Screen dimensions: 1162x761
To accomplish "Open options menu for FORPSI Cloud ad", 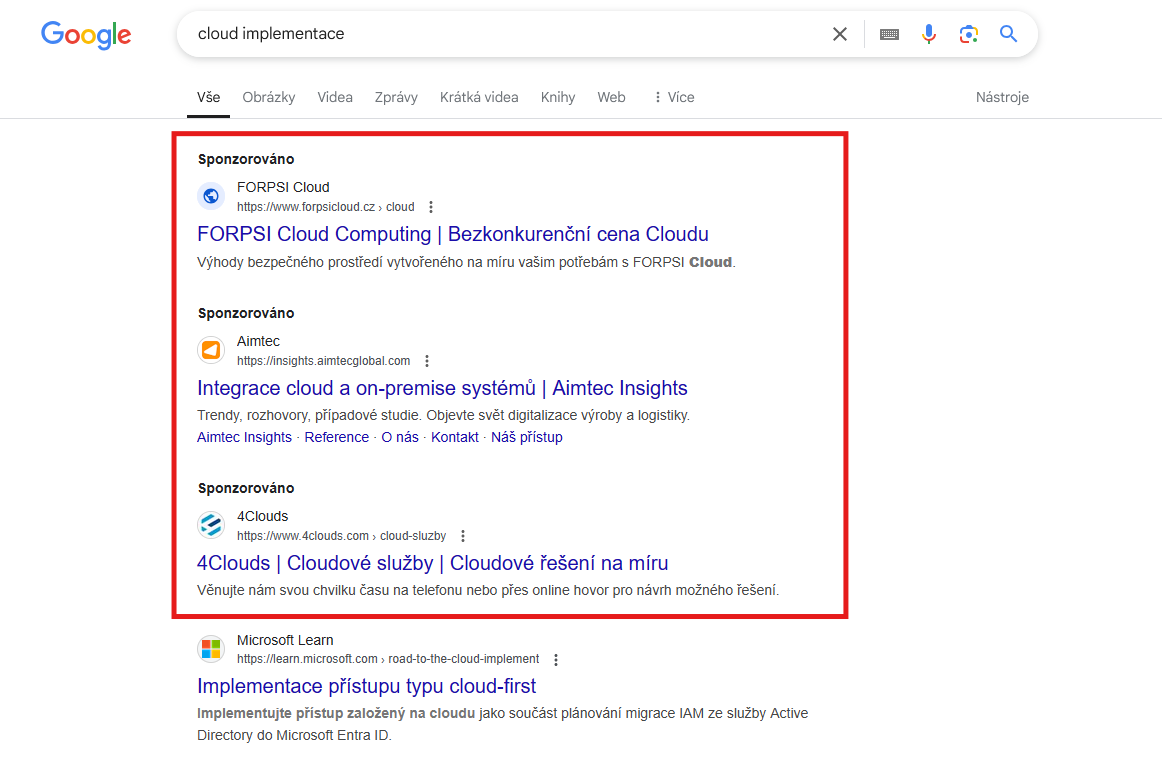I will (431, 207).
